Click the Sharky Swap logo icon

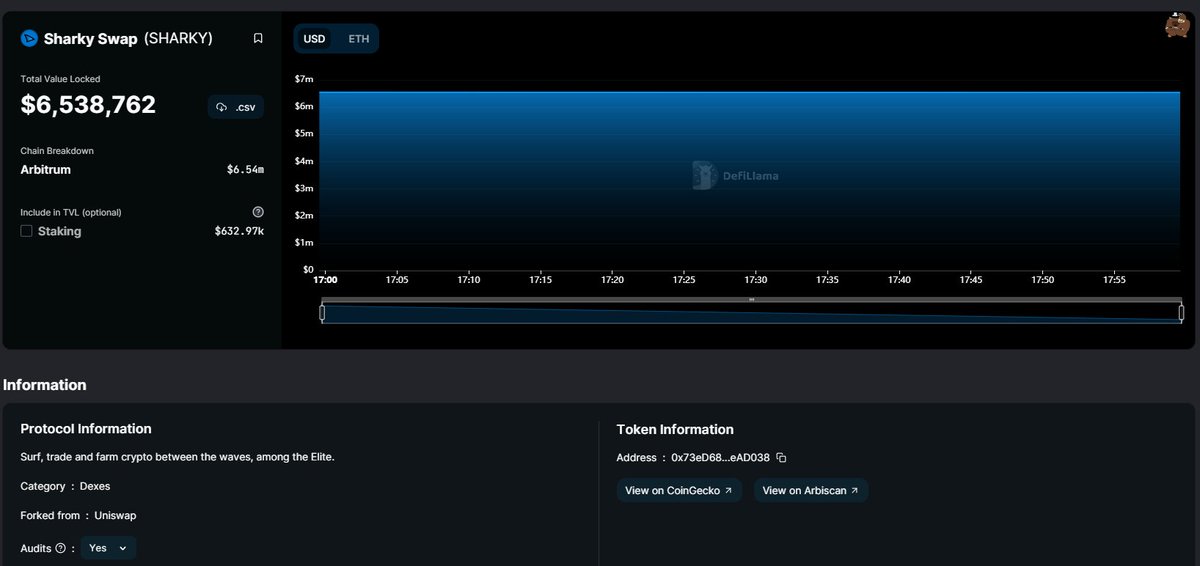[29, 38]
